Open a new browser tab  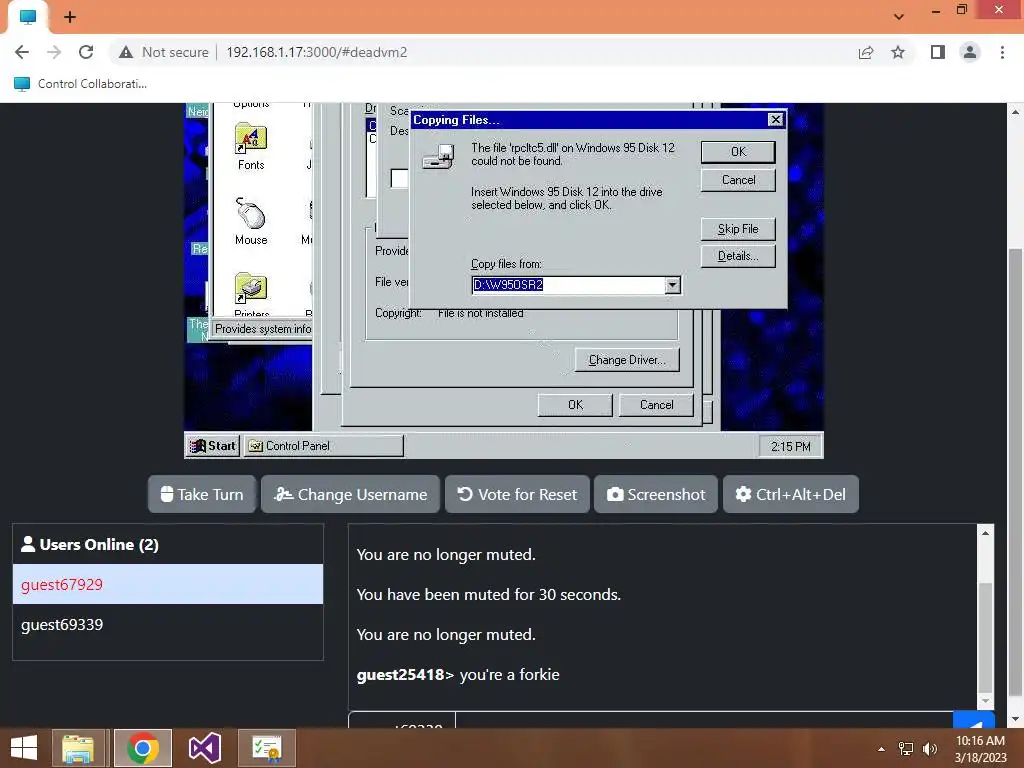[x=70, y=17]
